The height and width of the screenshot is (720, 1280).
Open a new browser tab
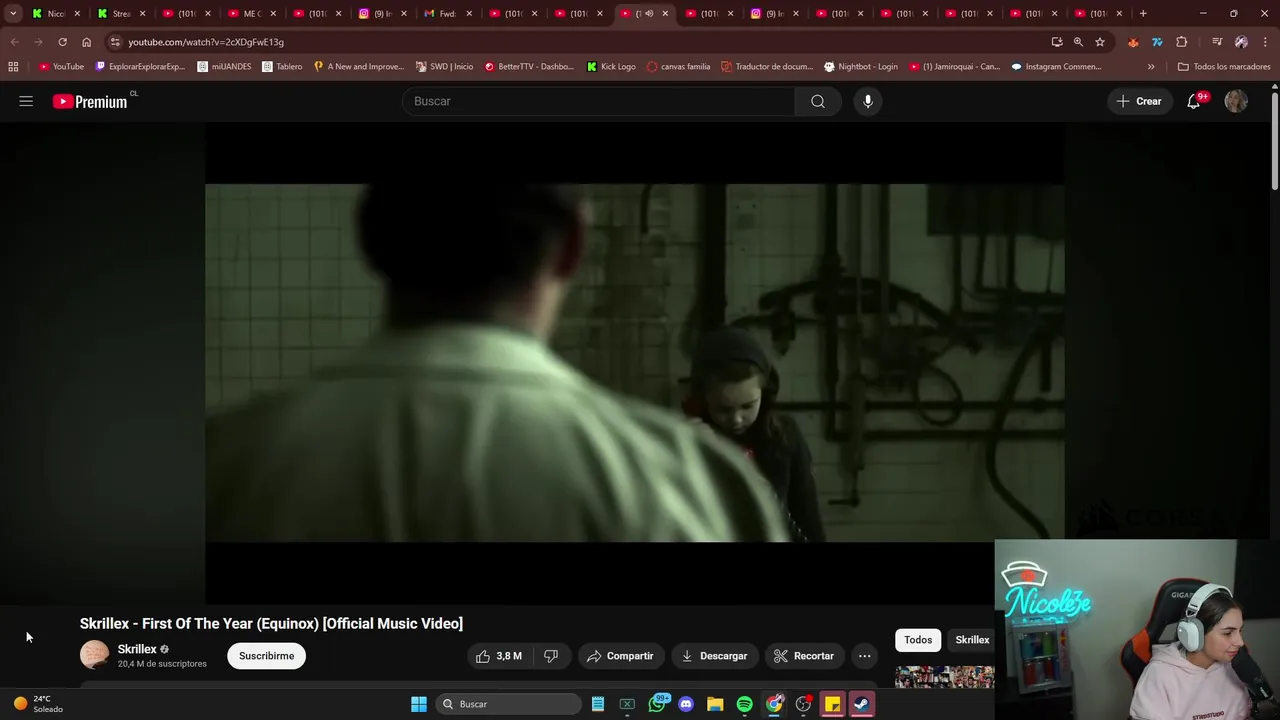point(1143,13)
